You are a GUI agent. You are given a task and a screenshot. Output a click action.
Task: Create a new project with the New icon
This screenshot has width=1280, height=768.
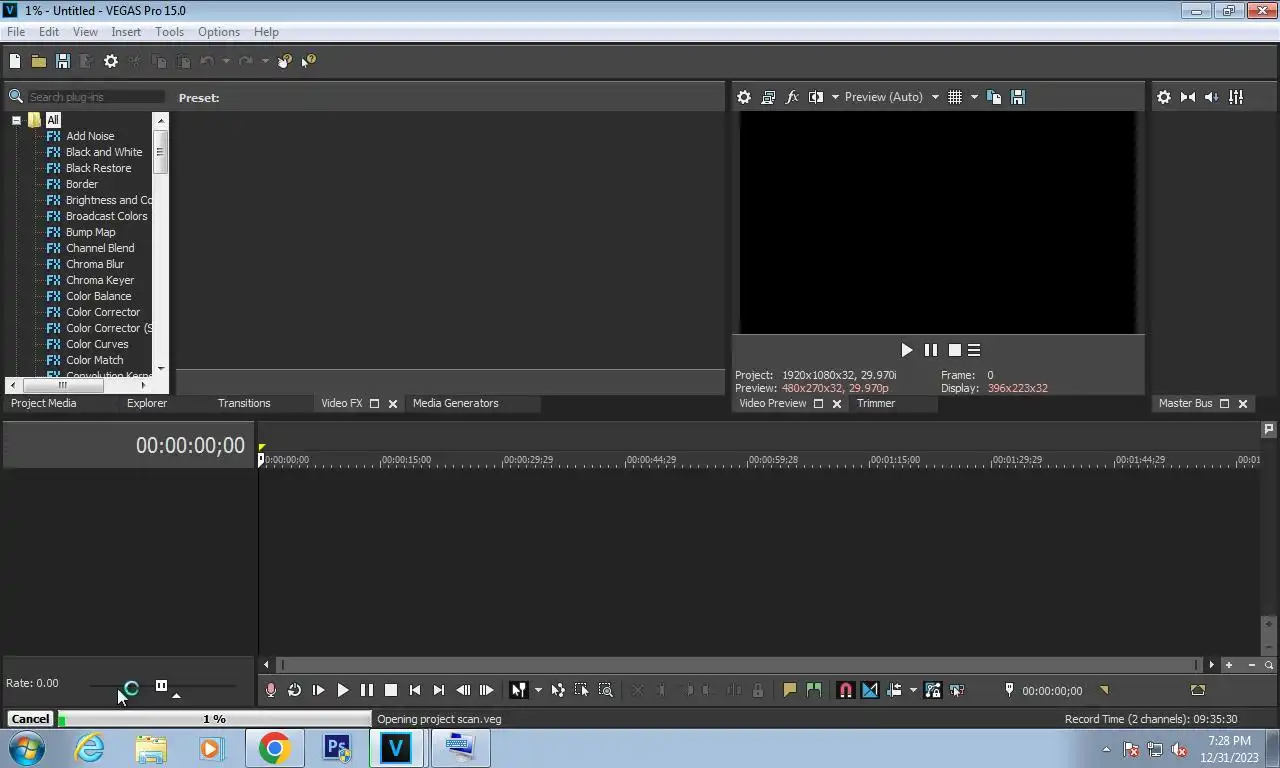pos(15,61)
